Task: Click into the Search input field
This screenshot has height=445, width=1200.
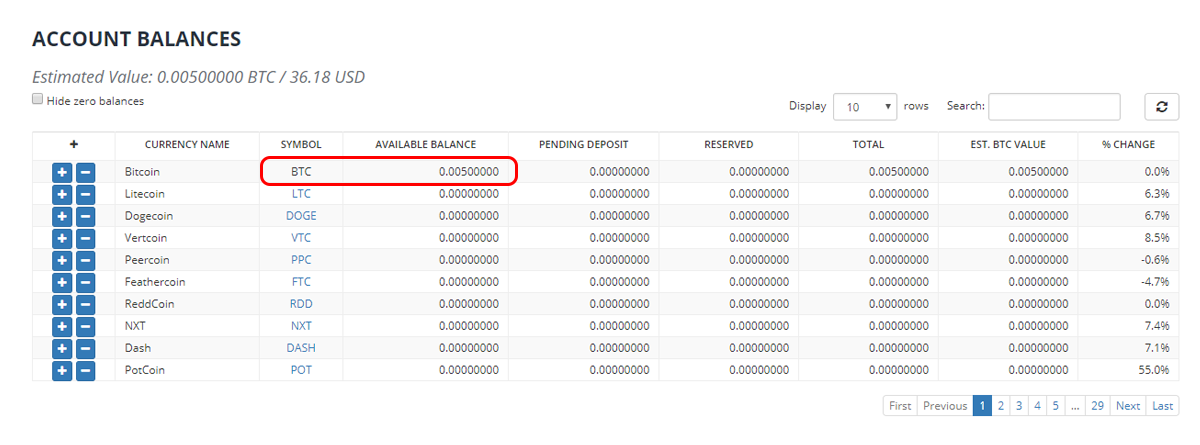Action: pyautogui.click(x=1054, y=106)
